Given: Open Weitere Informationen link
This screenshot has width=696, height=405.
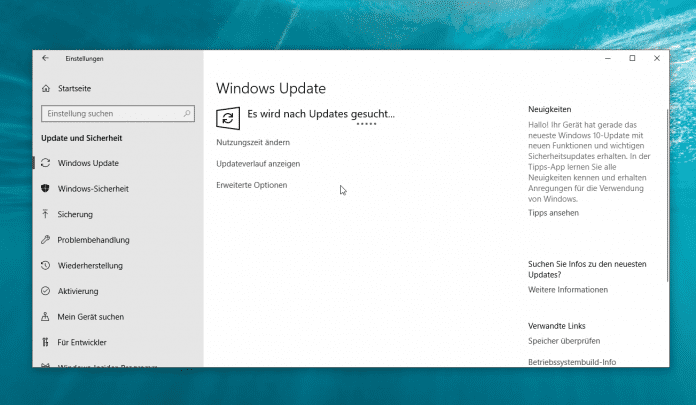Looking at the screenshot, I should [x=567, y=290].
